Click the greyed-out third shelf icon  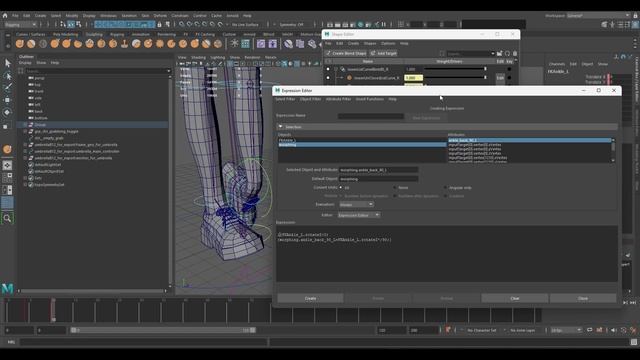click(43, 44)
